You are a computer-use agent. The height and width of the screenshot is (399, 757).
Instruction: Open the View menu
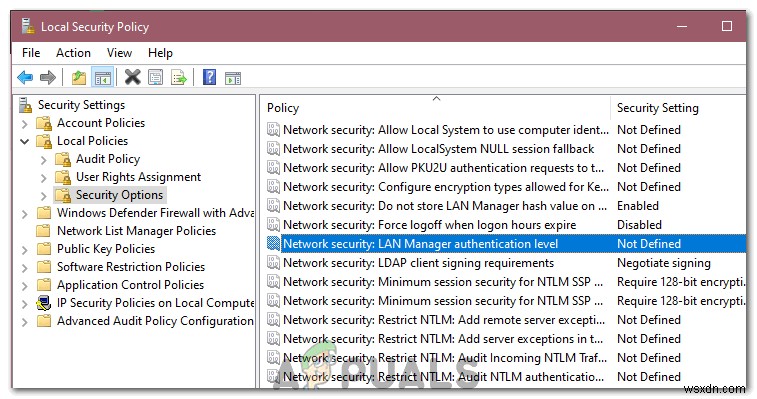[x=119, y=53]
